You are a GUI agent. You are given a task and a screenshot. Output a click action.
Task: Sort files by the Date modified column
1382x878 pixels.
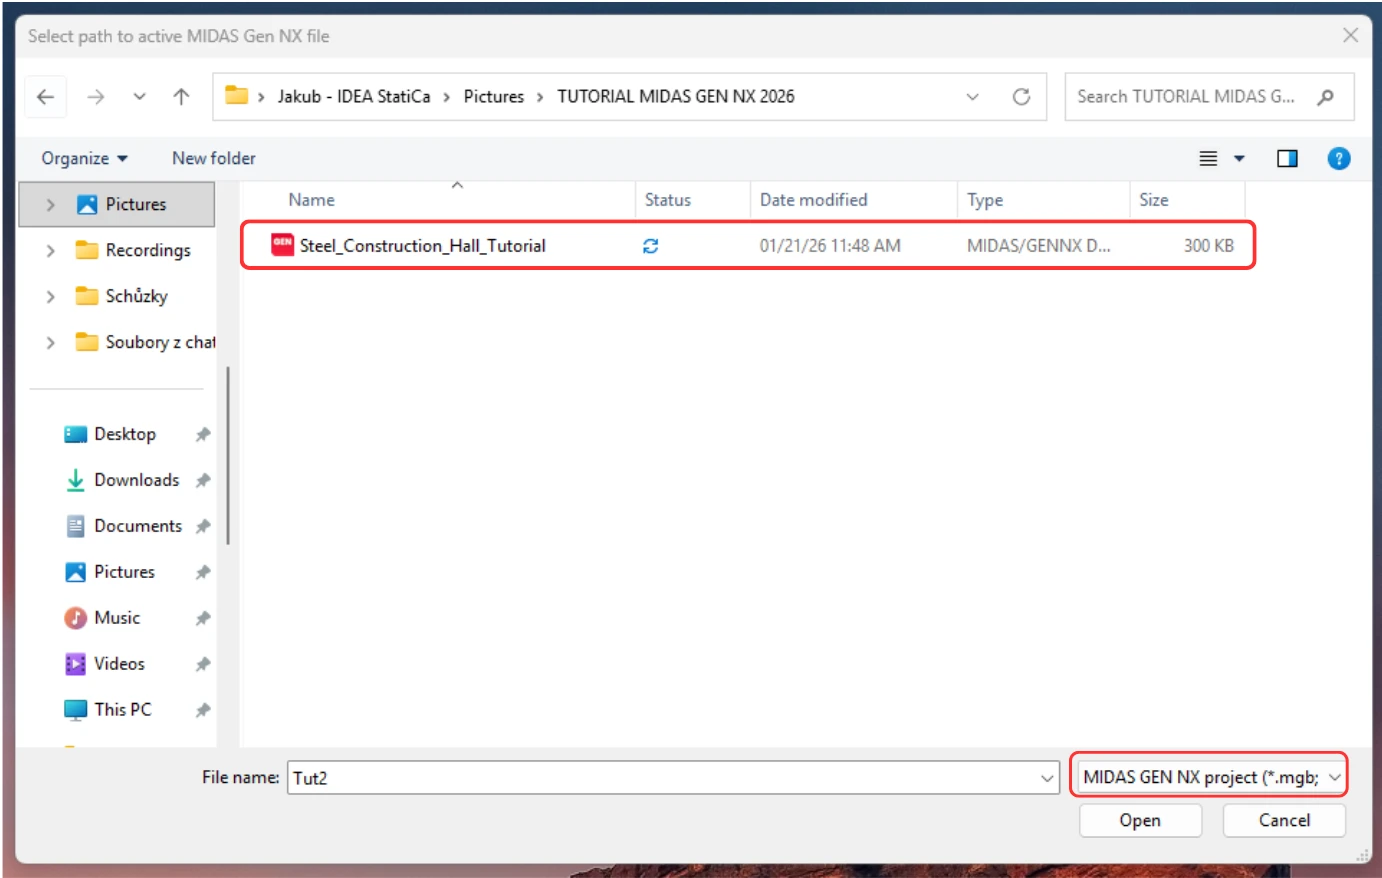(813, 200)
